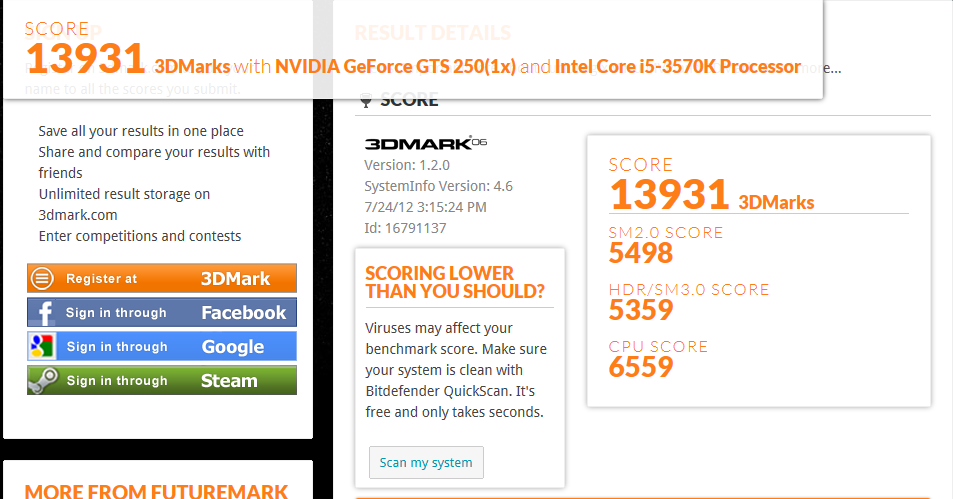Click the Version: 1.2.0 text

coord(407,165)
